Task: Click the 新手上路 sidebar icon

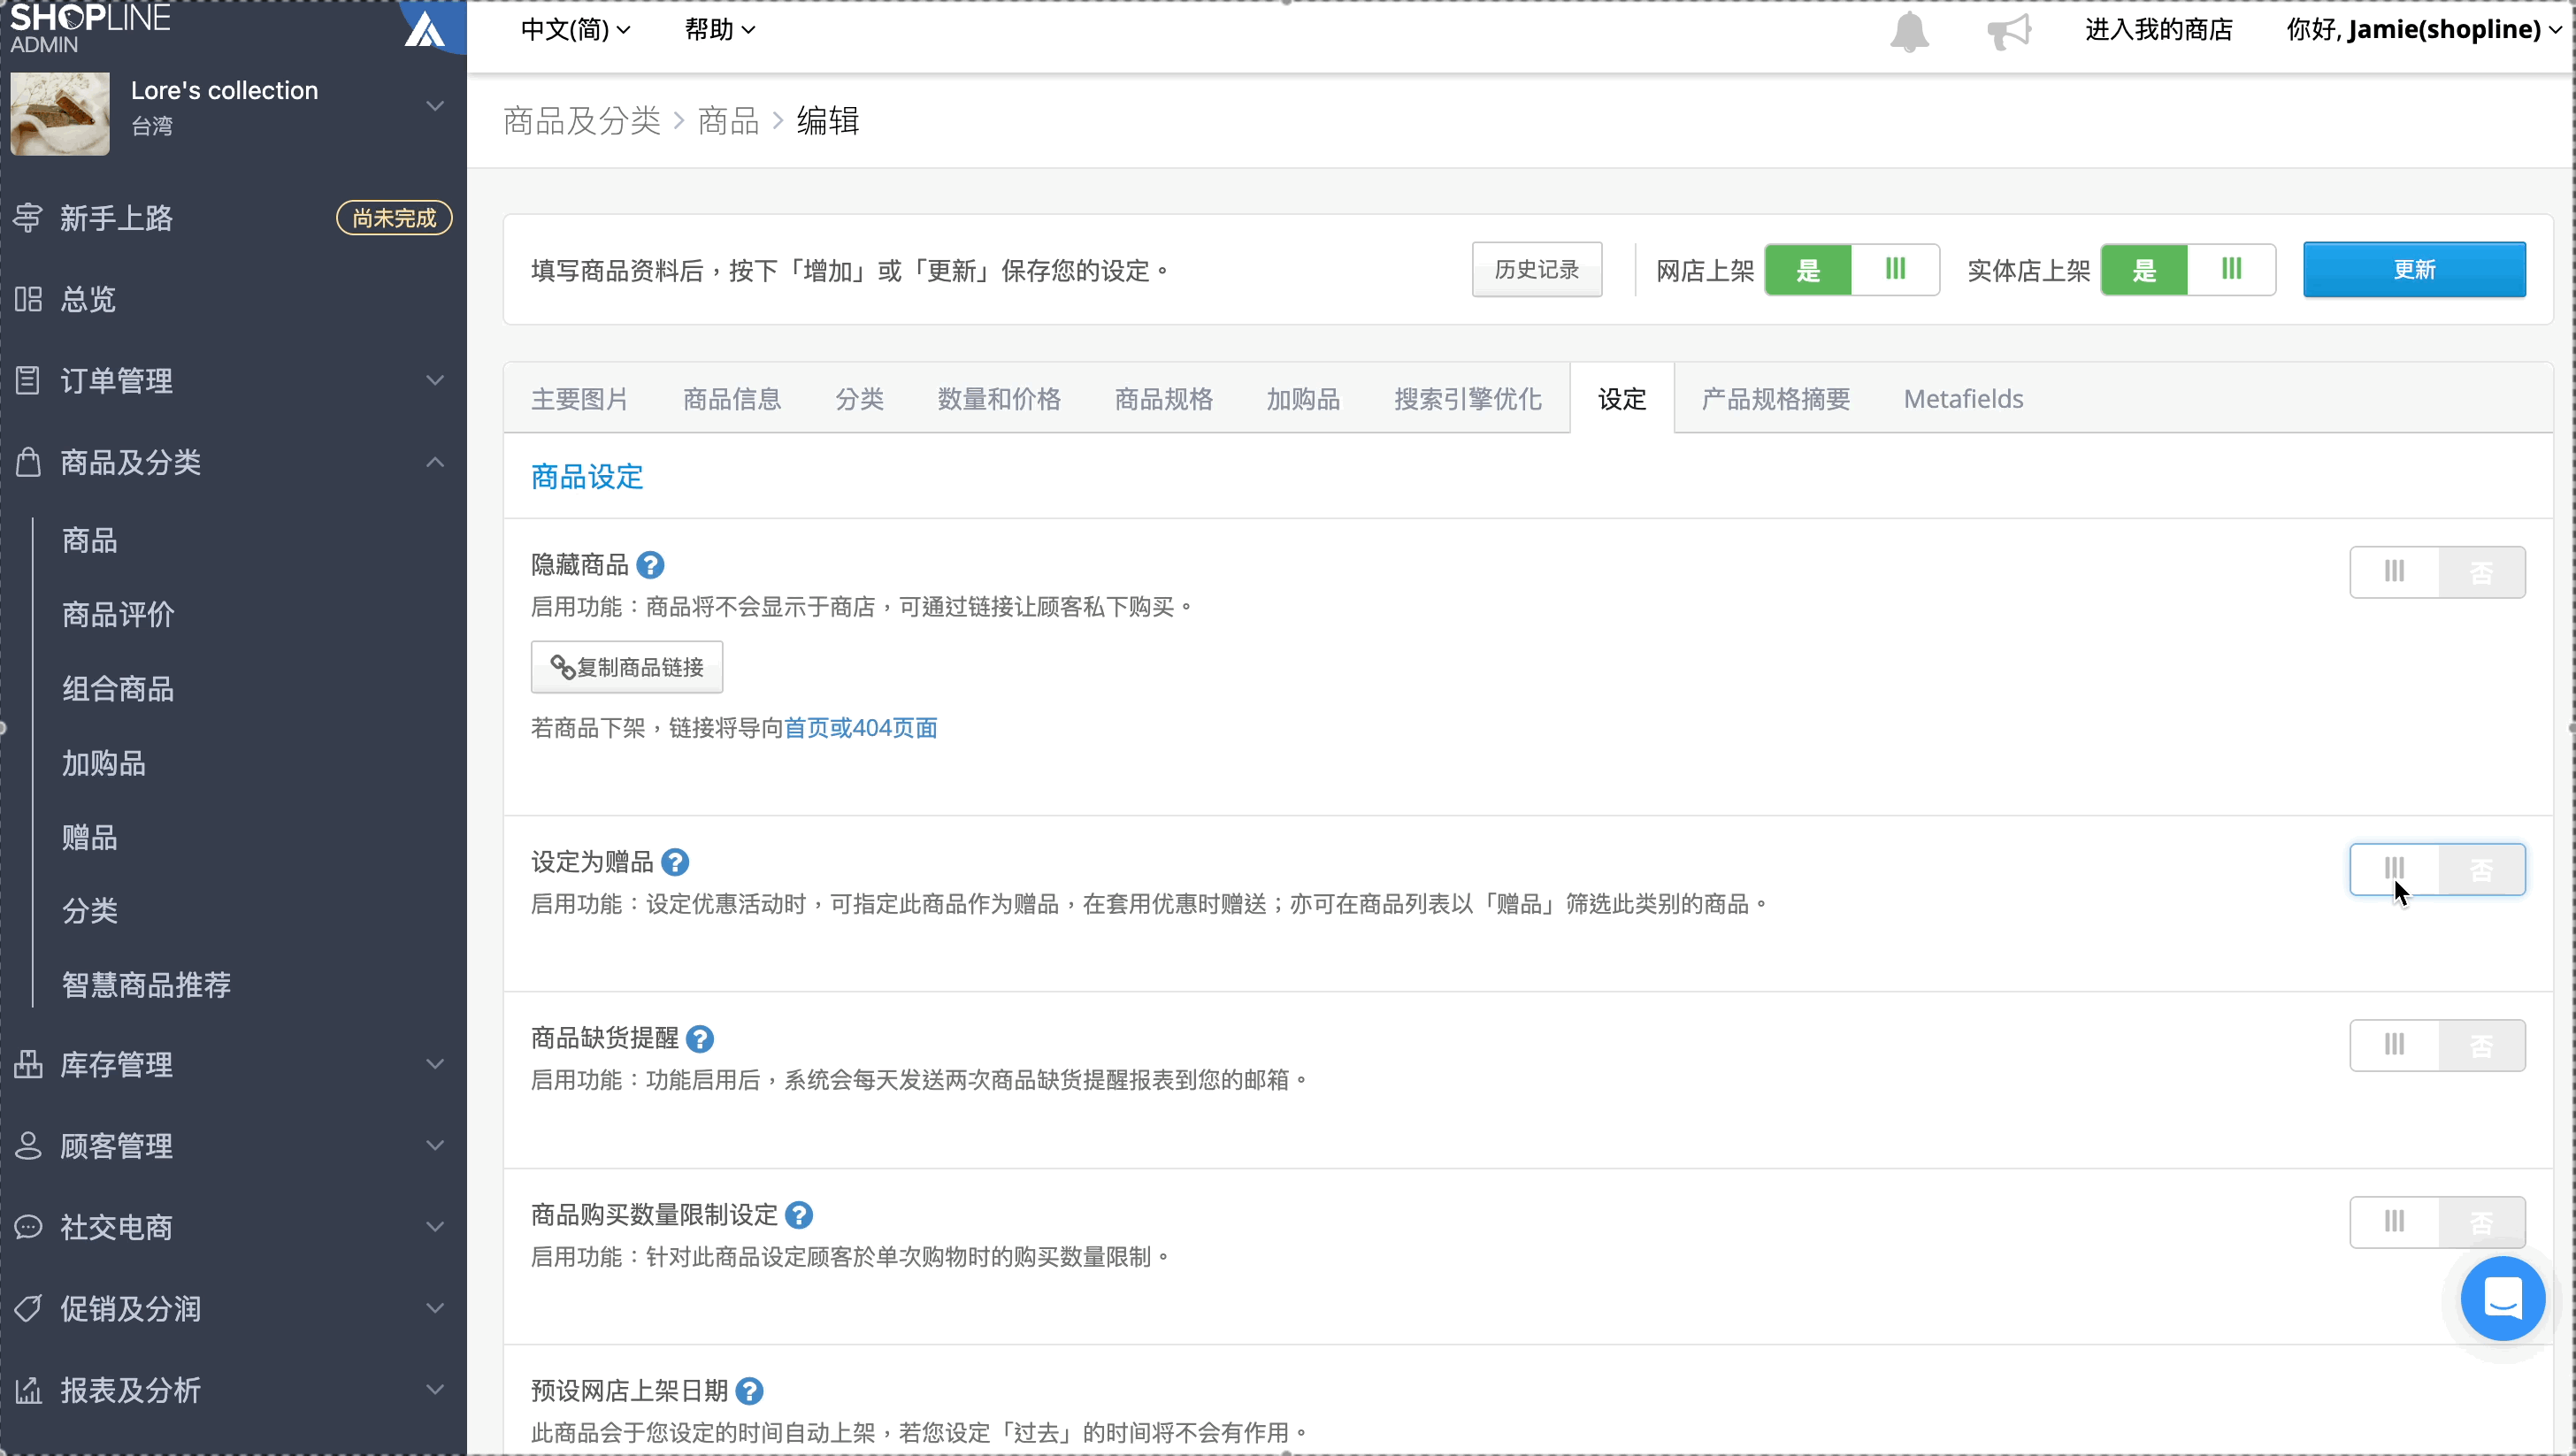Action: [x=28, y=218]
